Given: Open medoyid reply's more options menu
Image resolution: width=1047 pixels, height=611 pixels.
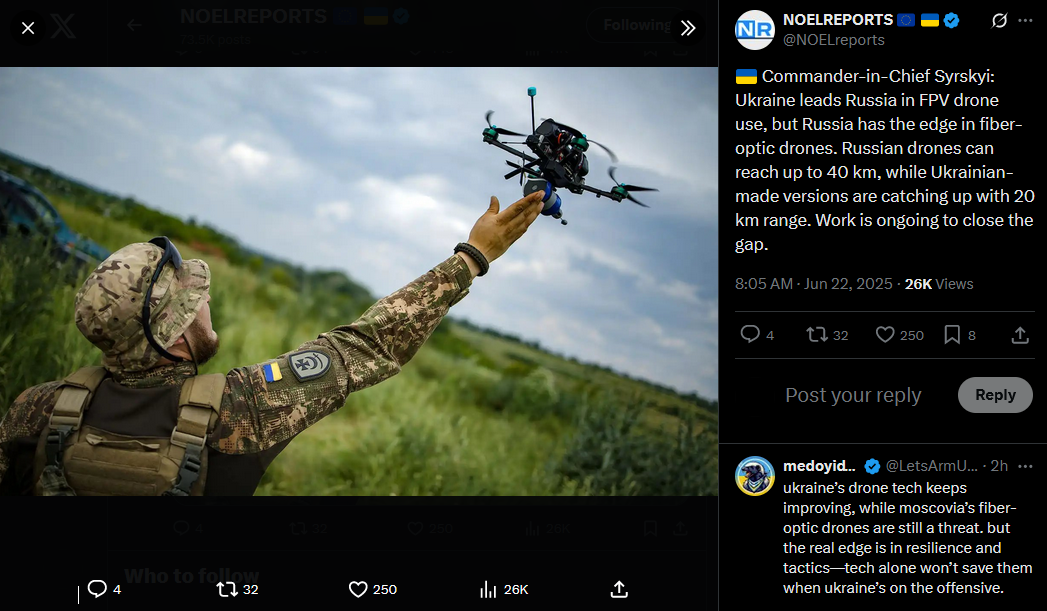Looking at the screenshot, I should click(x=1026, y=466).
